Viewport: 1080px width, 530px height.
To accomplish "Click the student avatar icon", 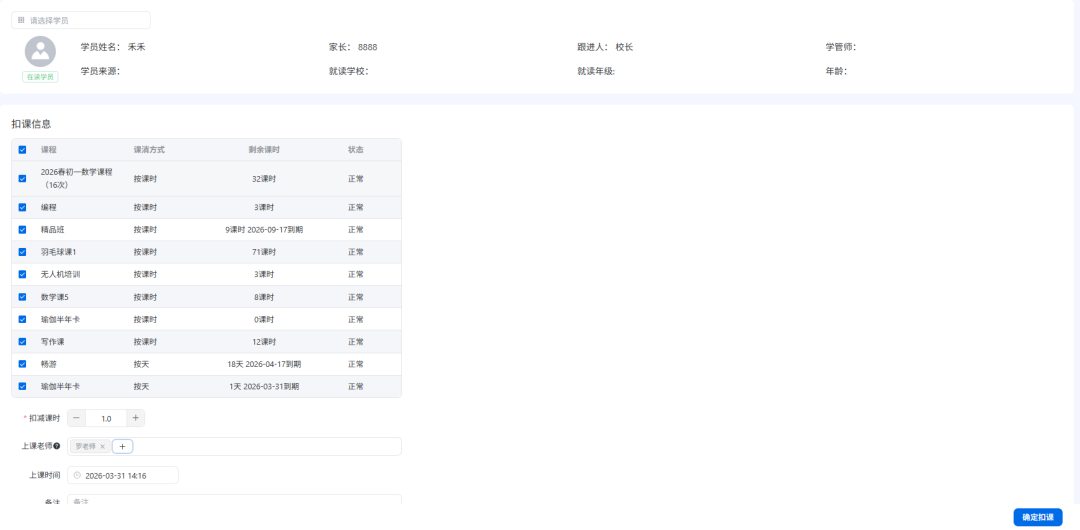I will tap(40, 51).
